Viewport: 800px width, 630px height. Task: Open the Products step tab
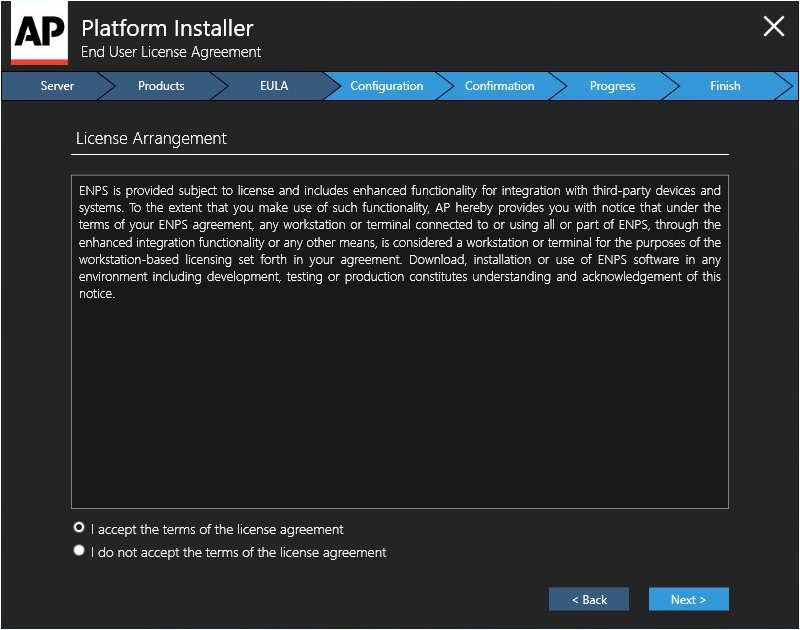click(161, 86)
